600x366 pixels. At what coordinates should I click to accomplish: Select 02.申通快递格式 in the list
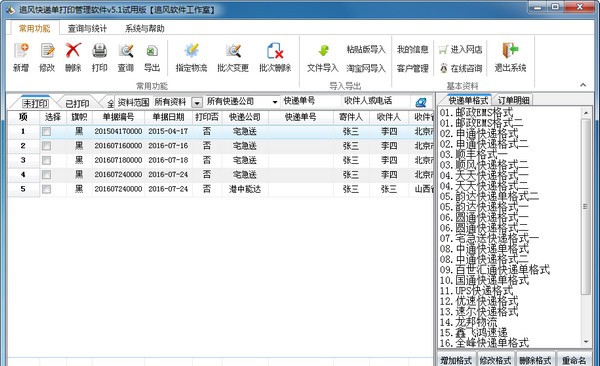(x=478, y=134)
